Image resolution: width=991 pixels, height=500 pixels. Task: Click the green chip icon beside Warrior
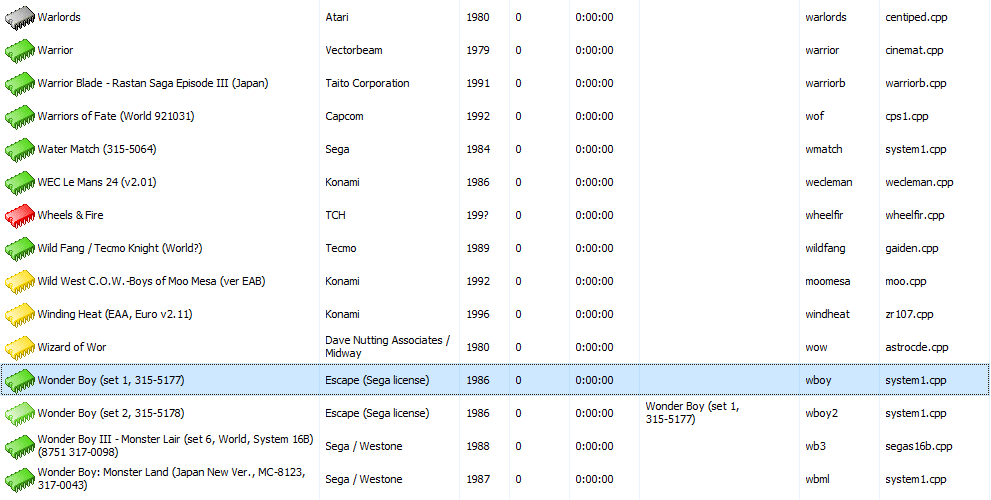(x=20, y=51)
